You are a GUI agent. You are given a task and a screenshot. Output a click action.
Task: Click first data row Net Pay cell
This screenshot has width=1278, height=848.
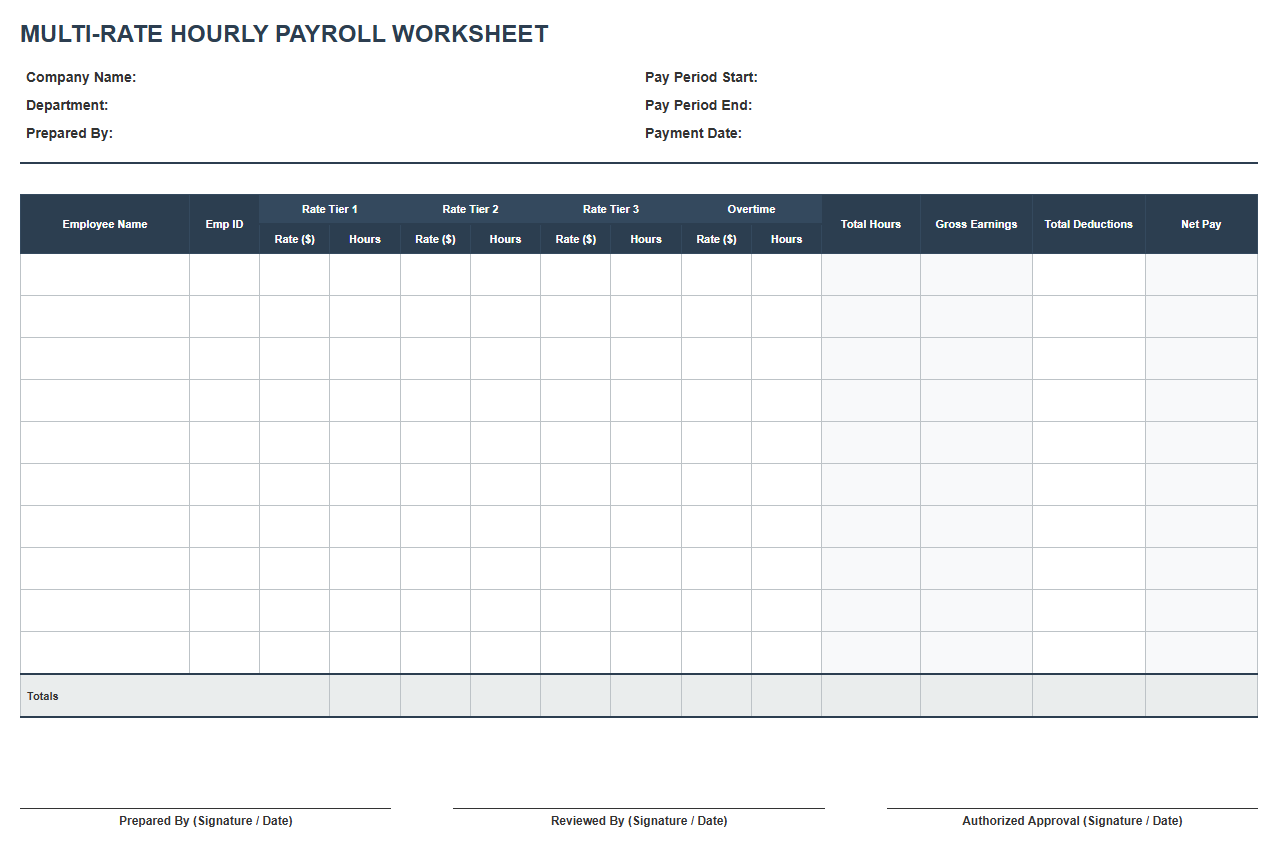[1201, 275]
